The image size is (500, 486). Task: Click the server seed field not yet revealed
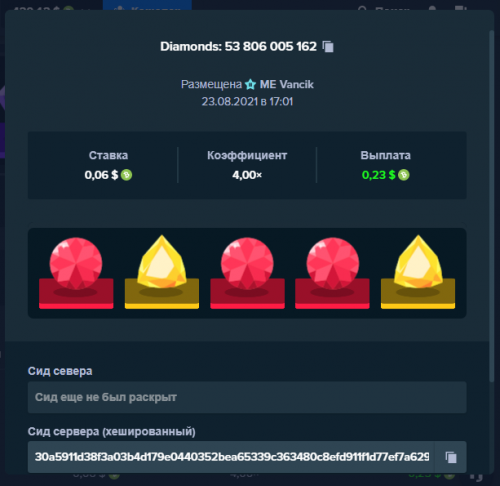247,397
